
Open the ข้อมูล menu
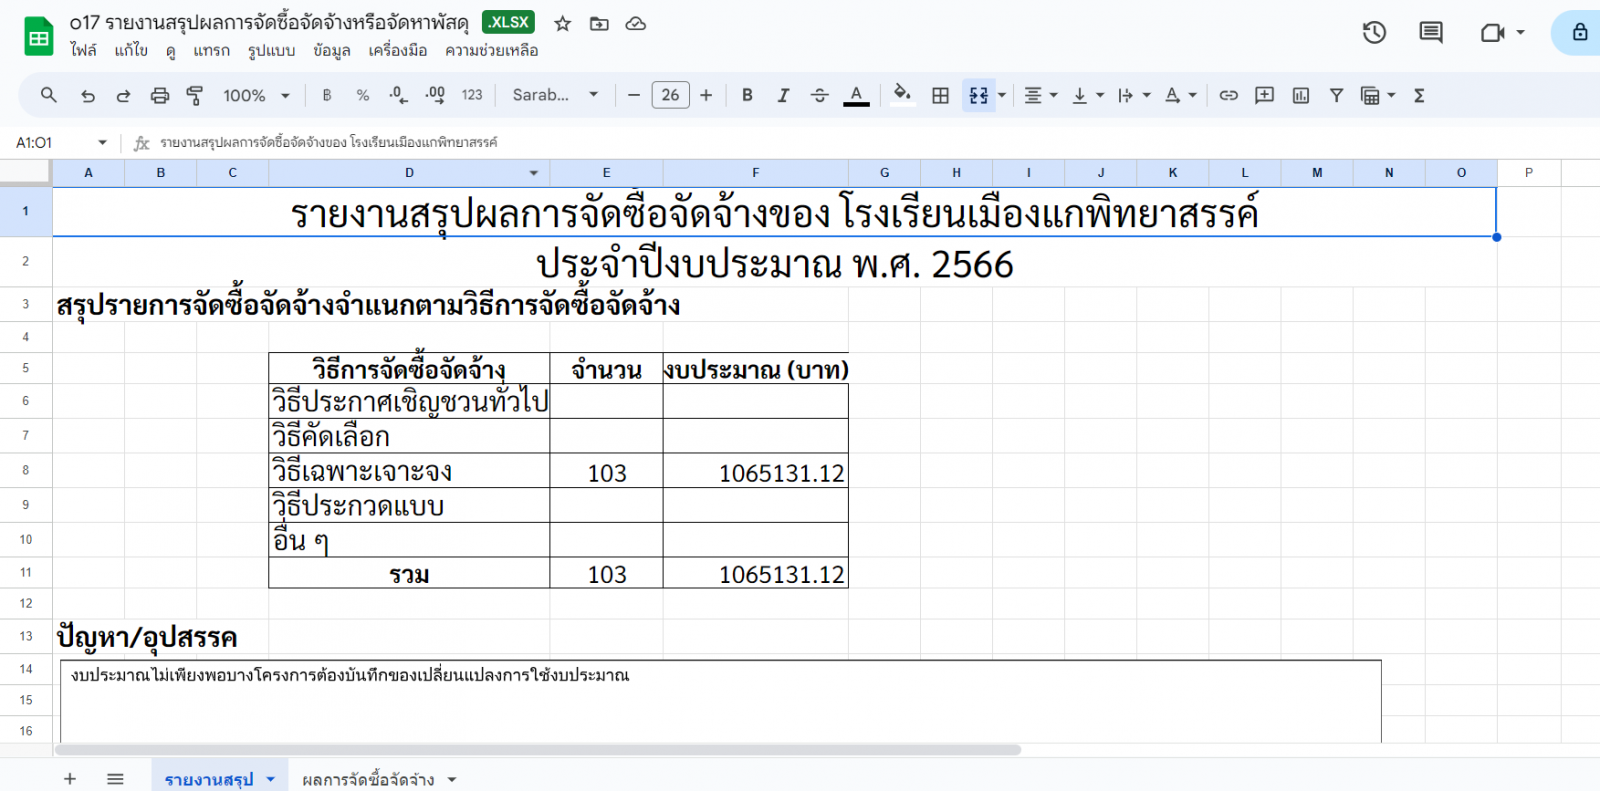[x=331, y=50]
